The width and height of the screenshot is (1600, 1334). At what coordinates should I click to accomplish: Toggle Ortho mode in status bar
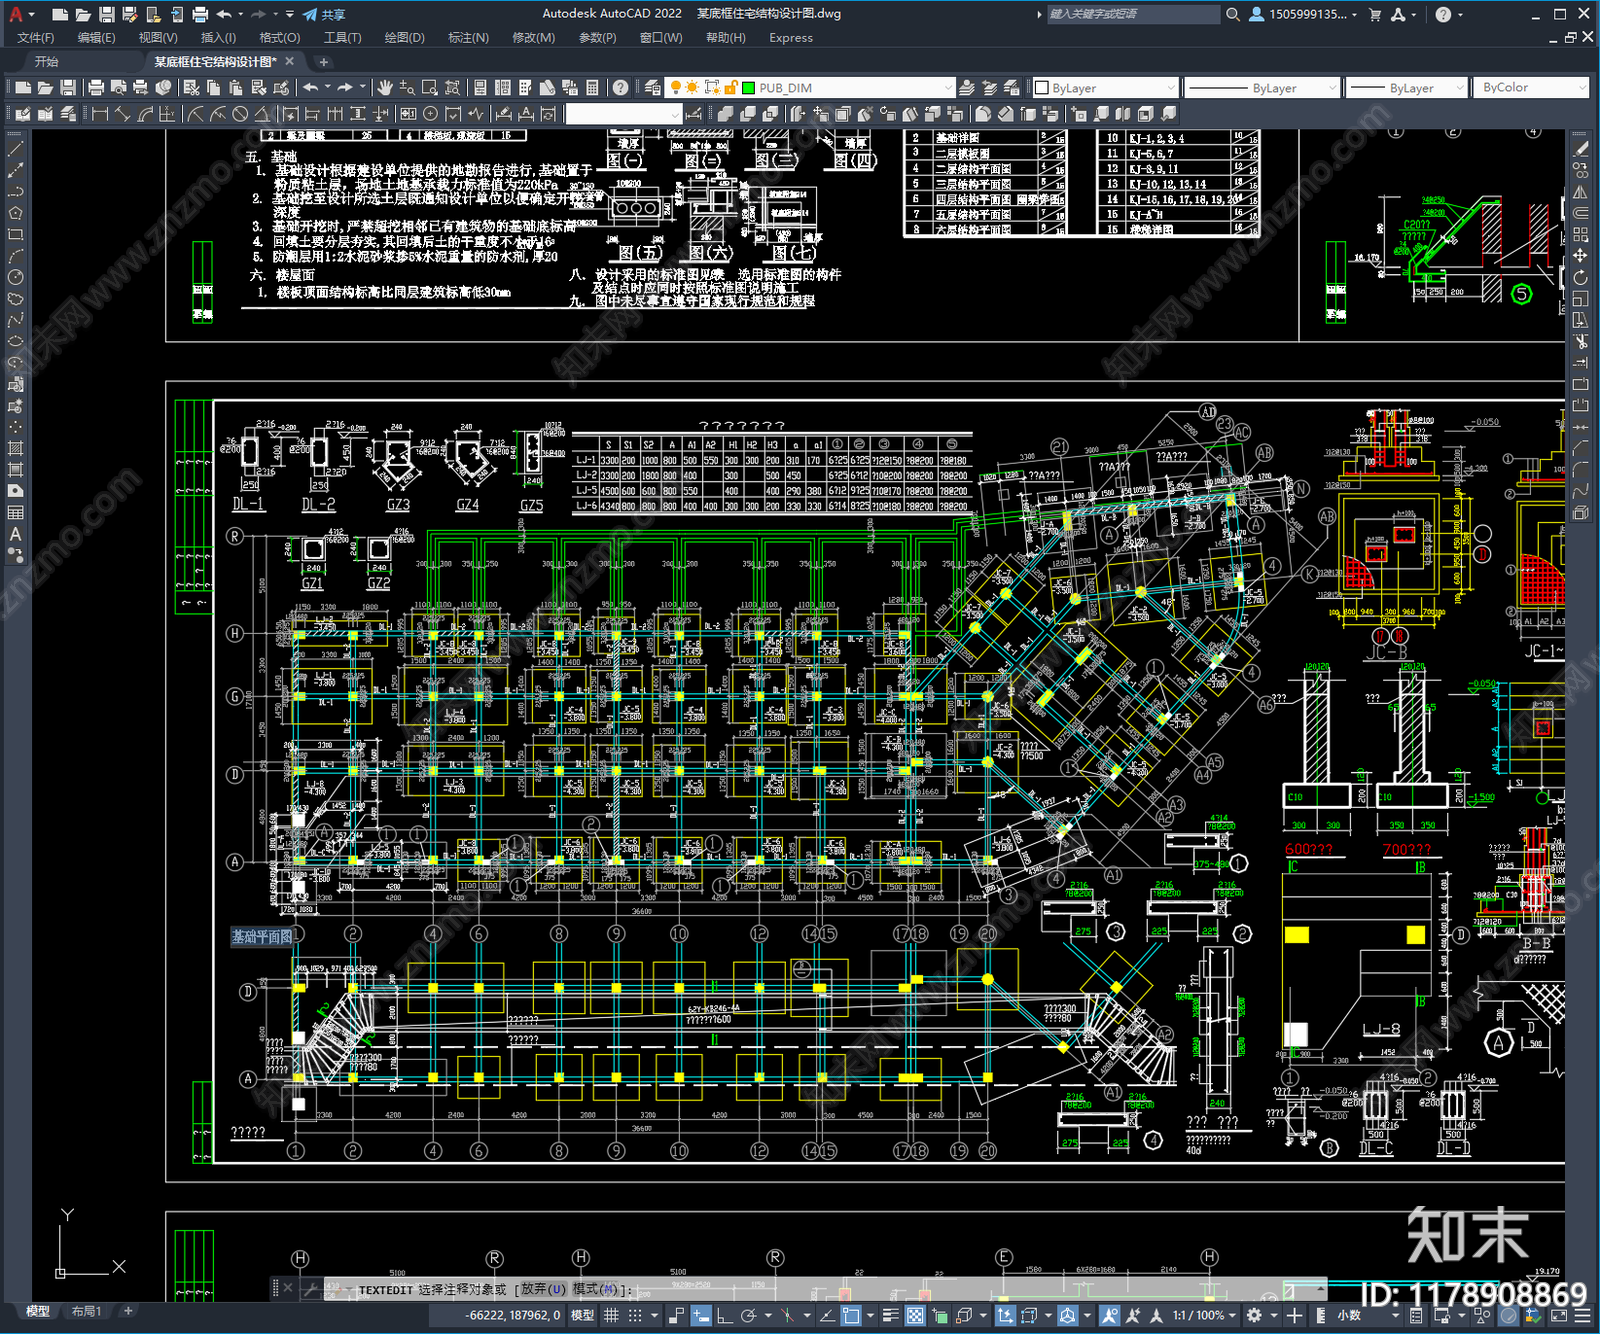coord(725,1315)
